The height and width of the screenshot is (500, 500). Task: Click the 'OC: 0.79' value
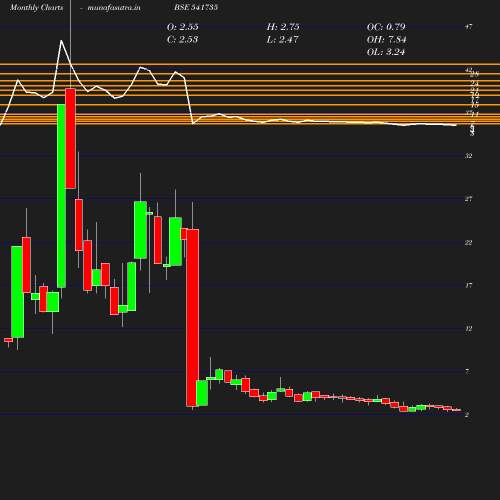[386, 27]
